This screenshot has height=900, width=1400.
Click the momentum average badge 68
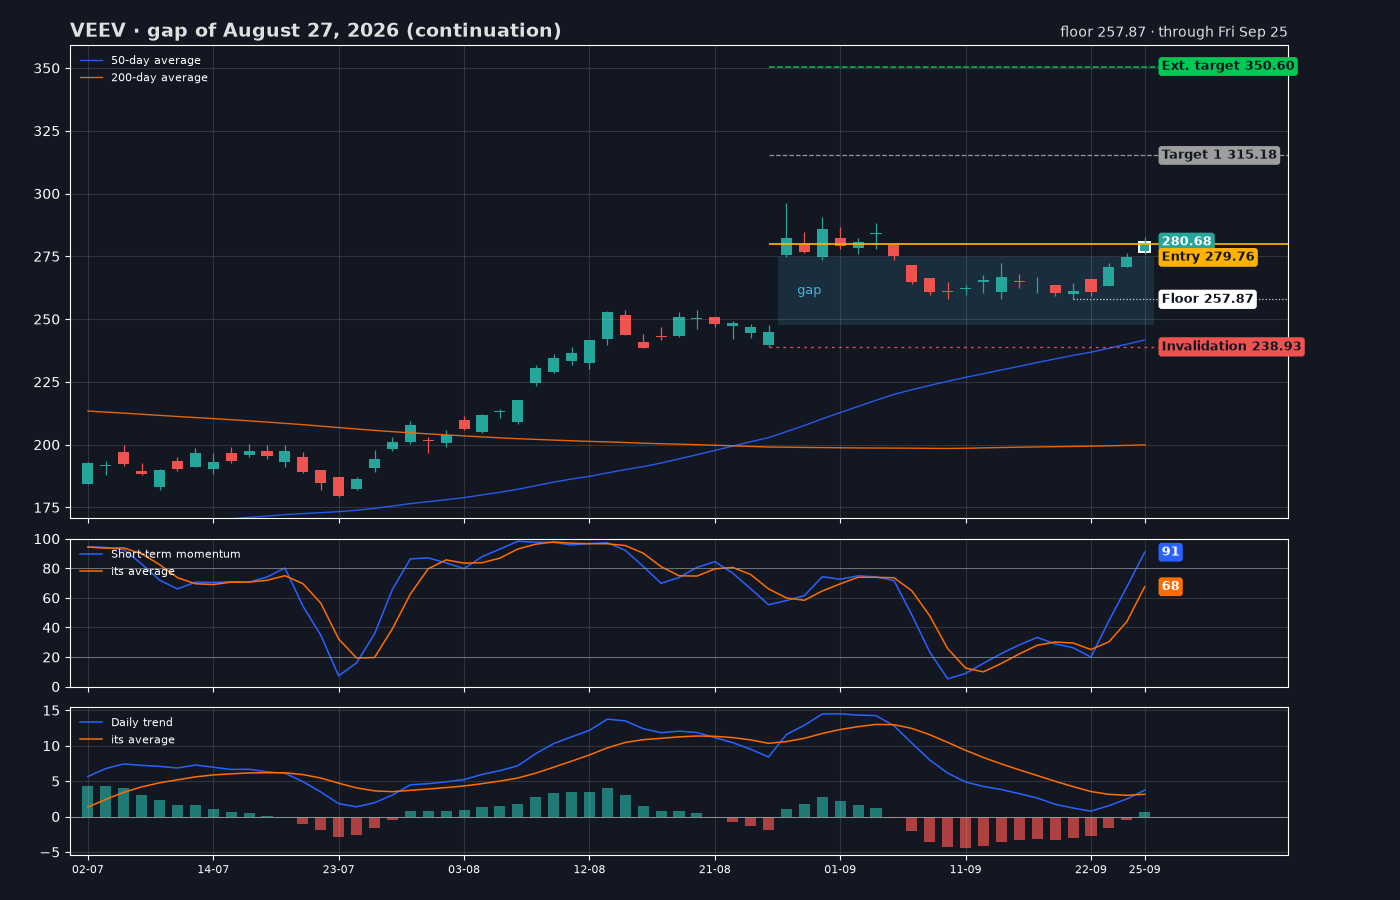click(1170, 587)
